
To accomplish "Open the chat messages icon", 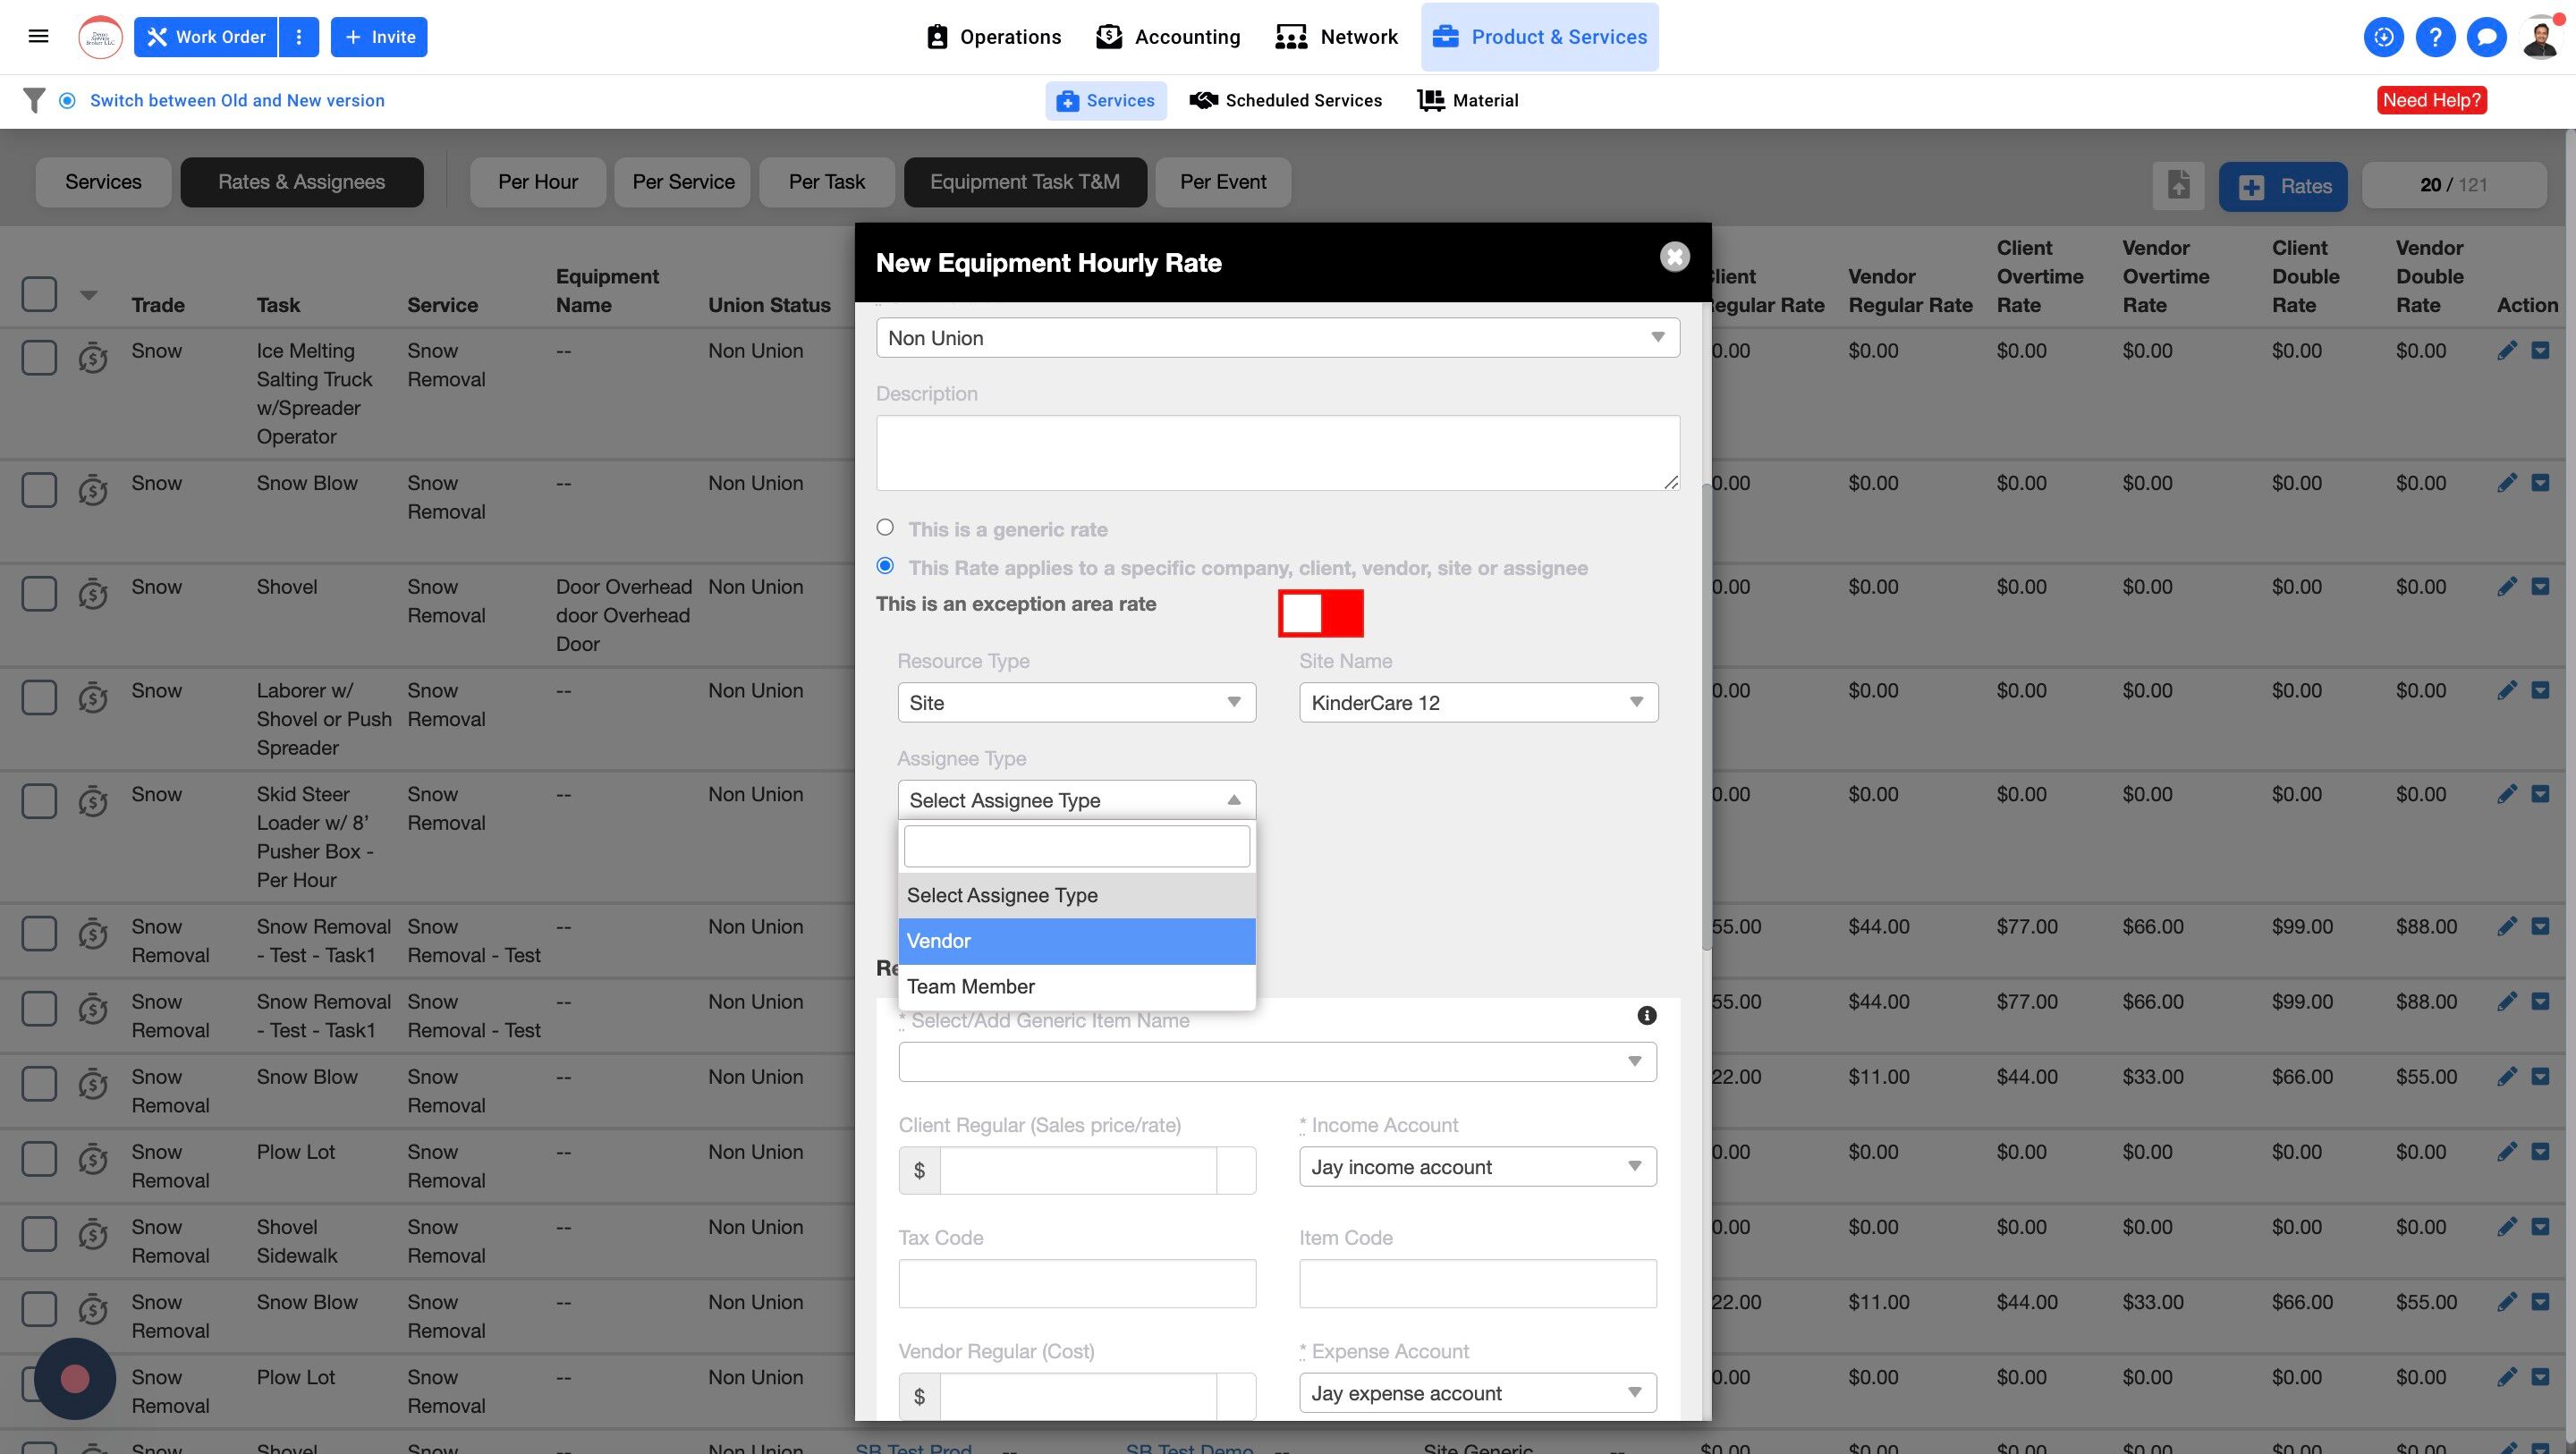I will coord(2486,37).
